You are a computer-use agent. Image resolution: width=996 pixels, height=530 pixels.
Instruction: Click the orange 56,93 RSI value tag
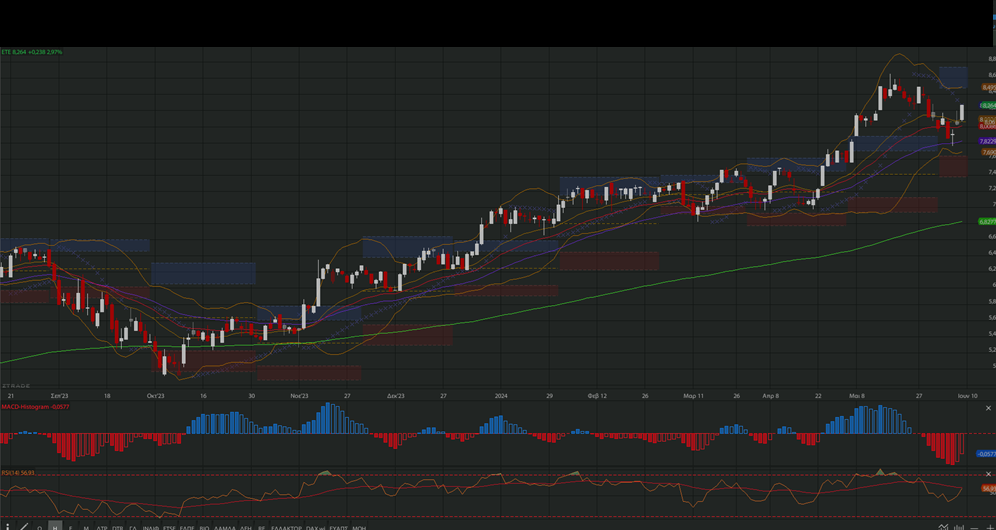988,489
